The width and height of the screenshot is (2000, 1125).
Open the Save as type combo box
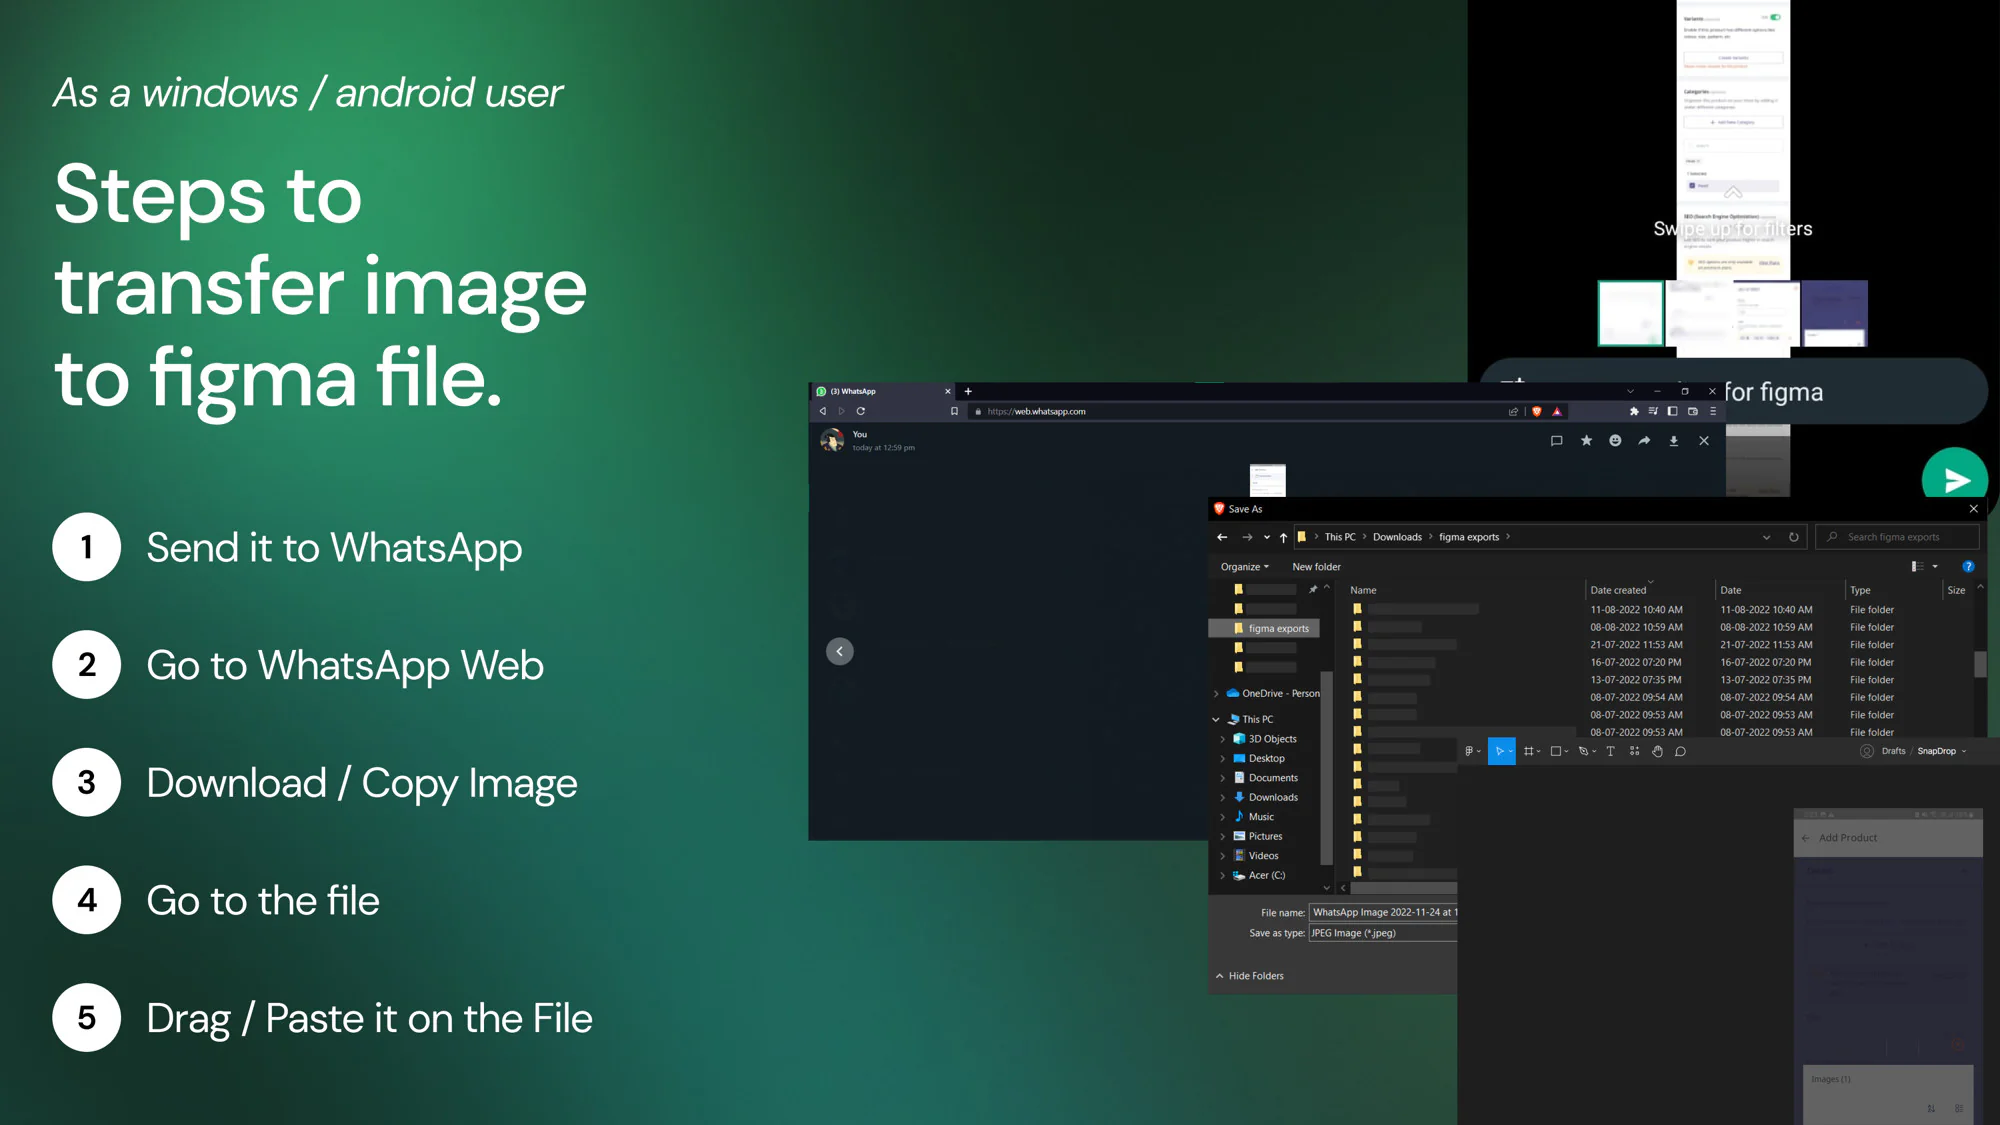[1382, 933]
